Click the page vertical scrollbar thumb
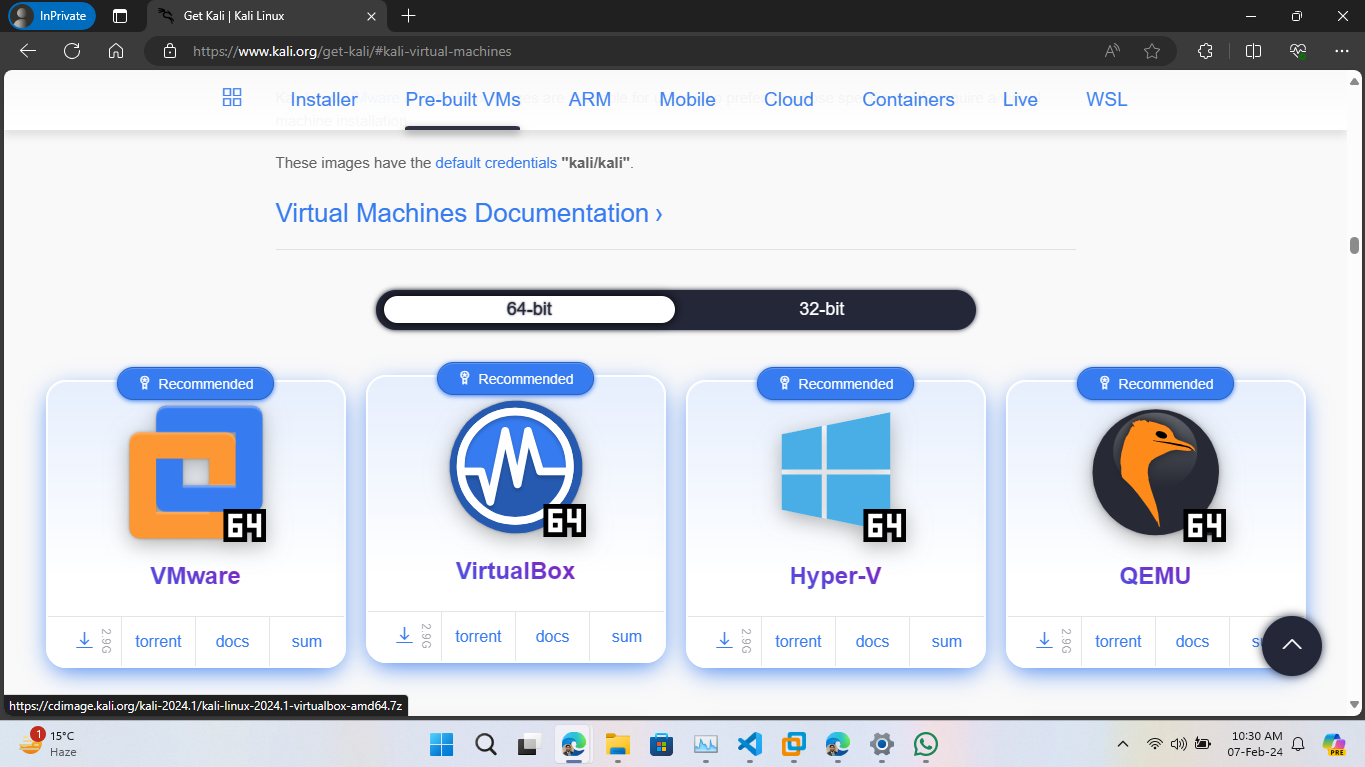The width and height of the screenshot is (1365, 767). pyautogui.click(x=1354, y=246)
